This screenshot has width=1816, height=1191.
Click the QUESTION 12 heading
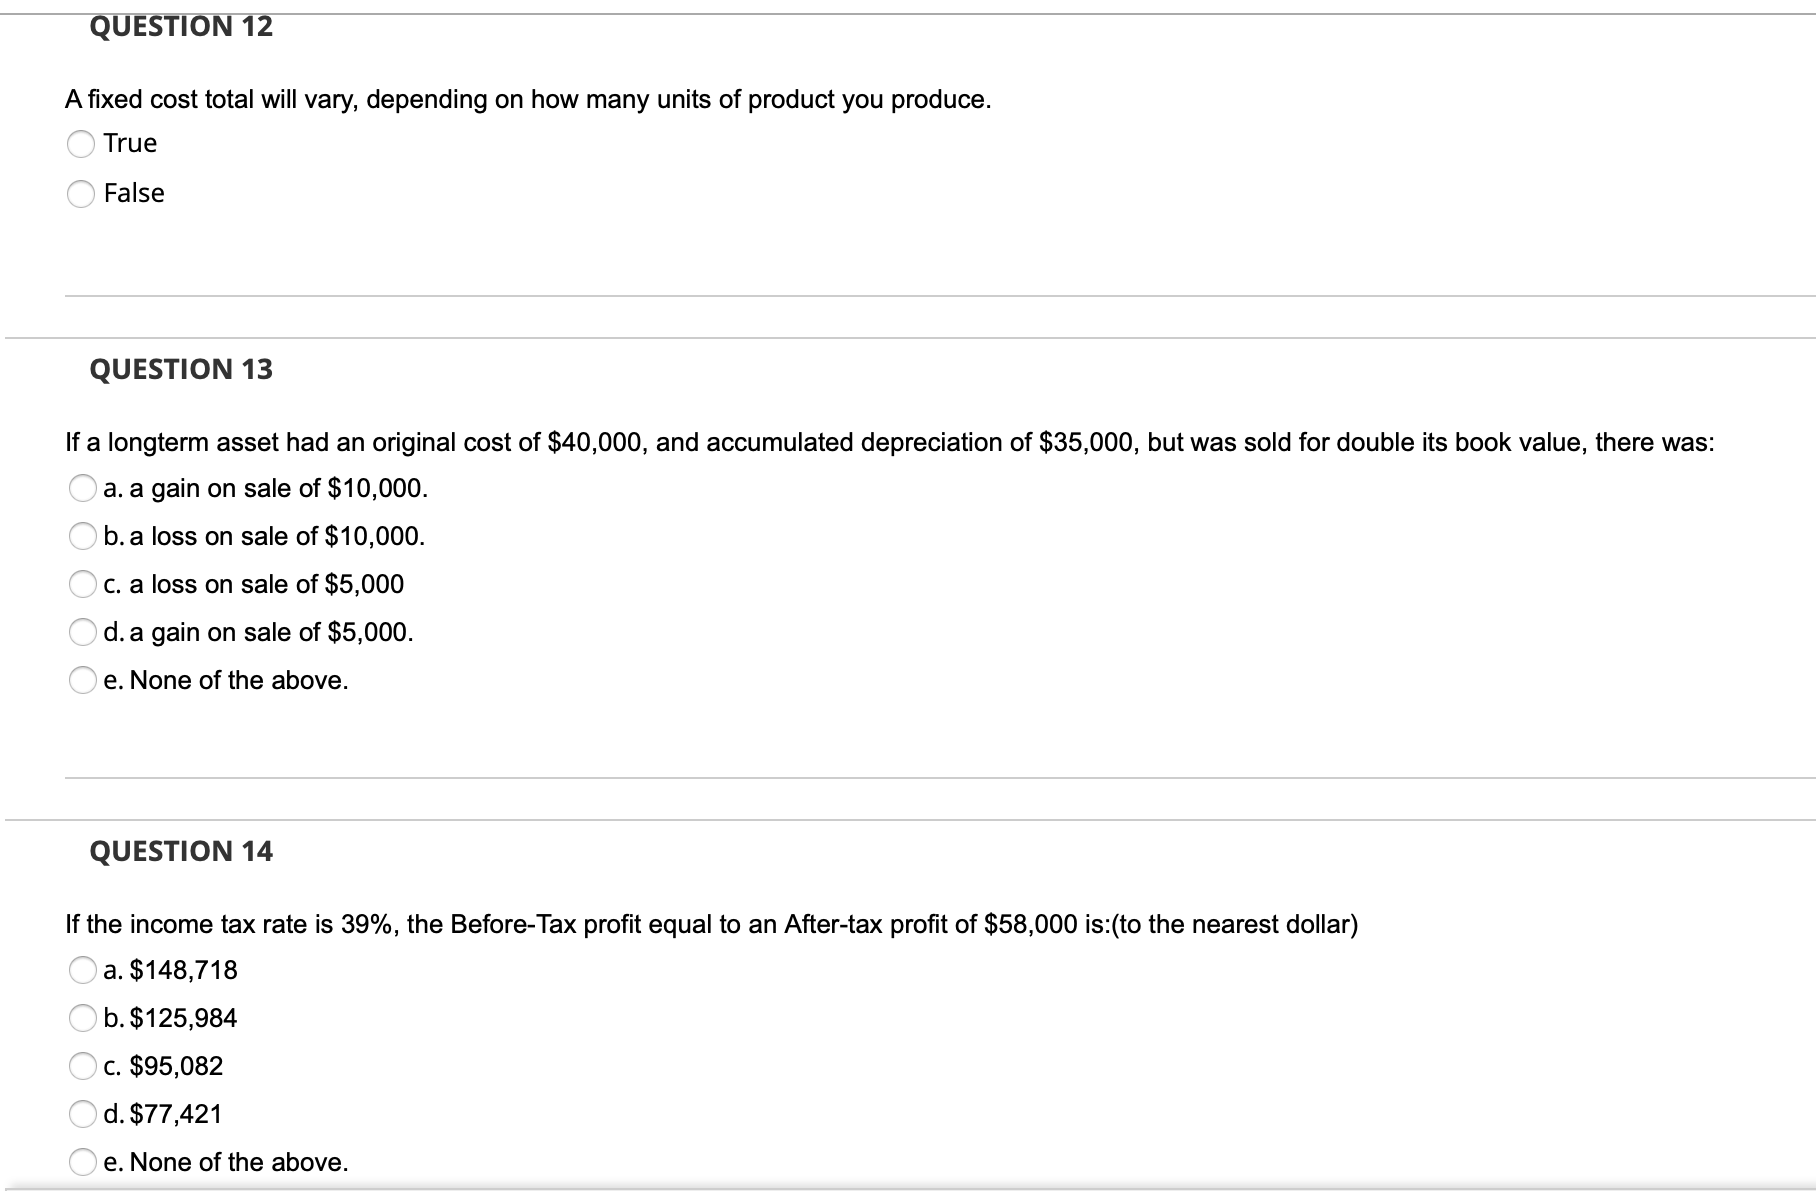pos(181,25)
